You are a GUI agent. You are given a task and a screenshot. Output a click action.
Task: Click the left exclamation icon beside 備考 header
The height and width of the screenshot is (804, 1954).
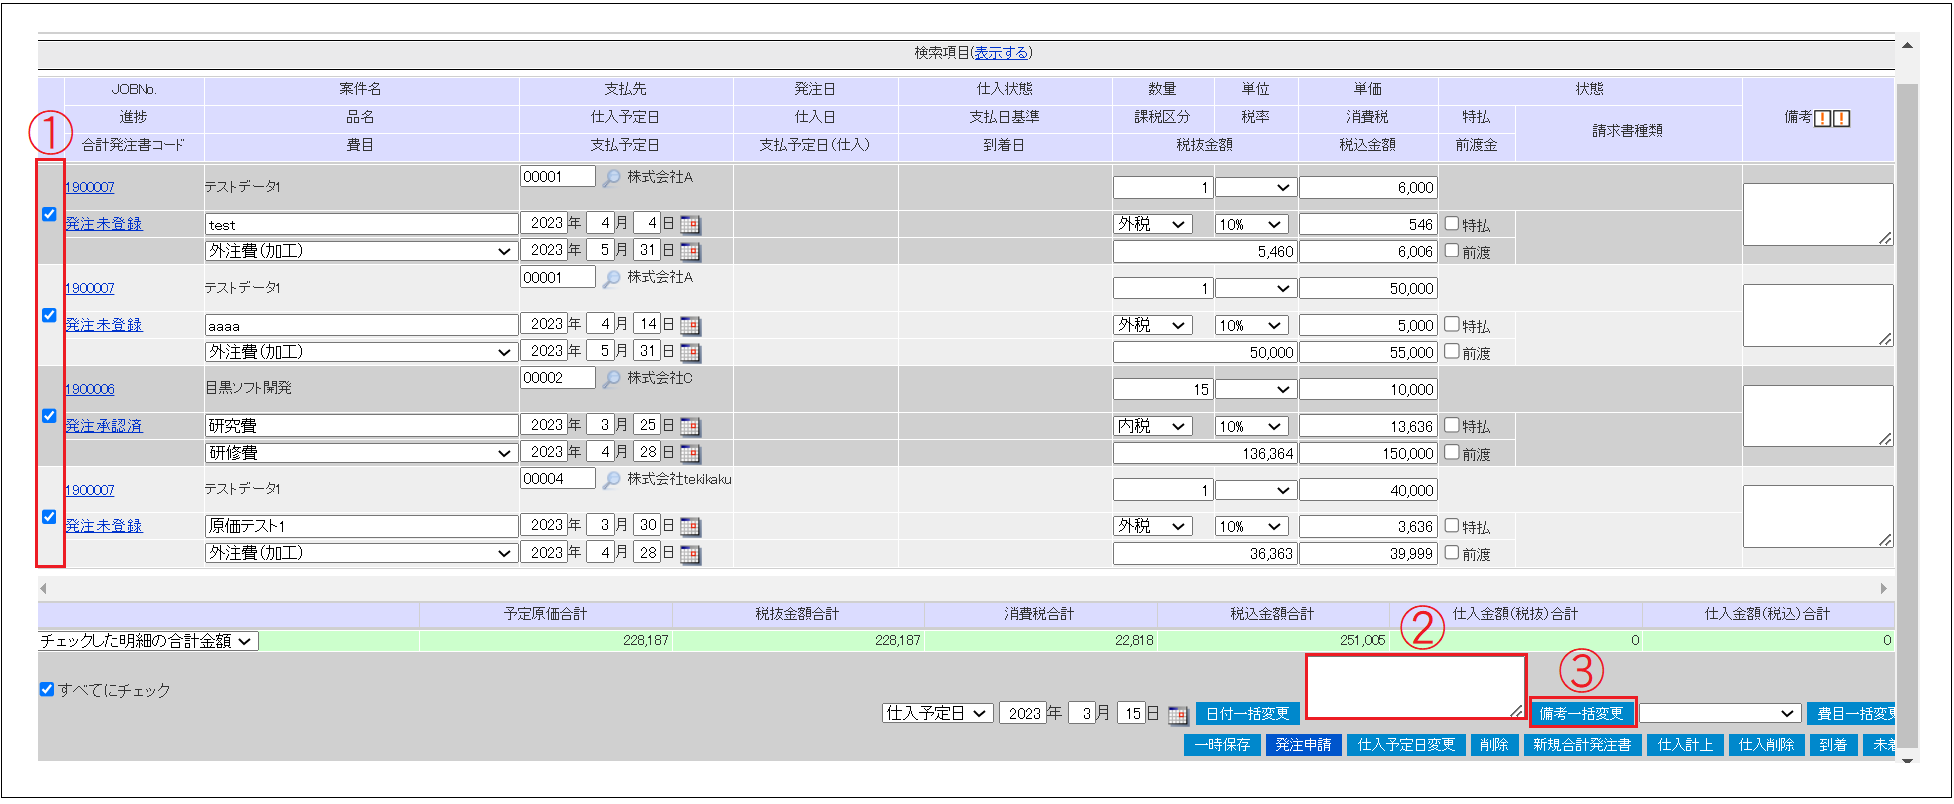point(1822,118)
